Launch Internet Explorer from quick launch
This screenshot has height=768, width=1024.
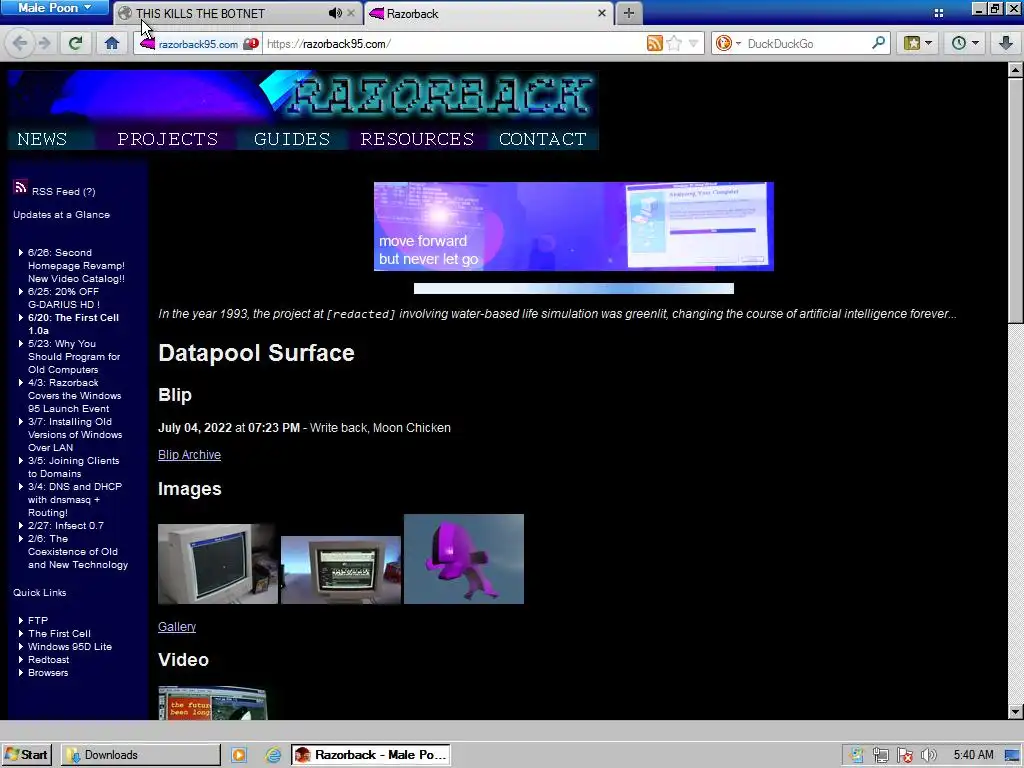point(273,755)
